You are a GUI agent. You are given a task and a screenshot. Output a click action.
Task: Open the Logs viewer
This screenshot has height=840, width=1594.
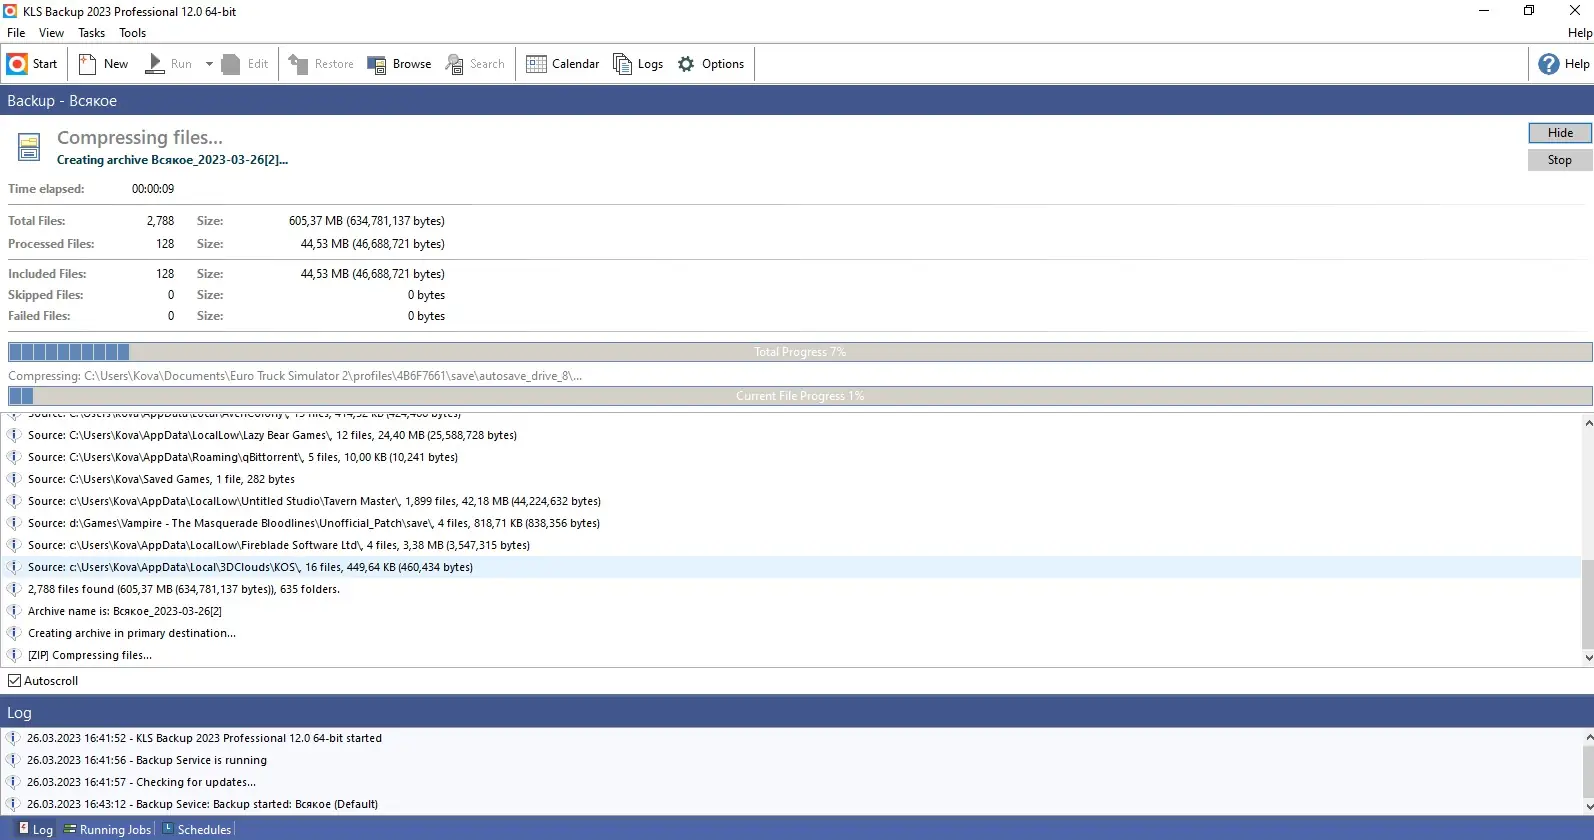click(x=622, y=64)
